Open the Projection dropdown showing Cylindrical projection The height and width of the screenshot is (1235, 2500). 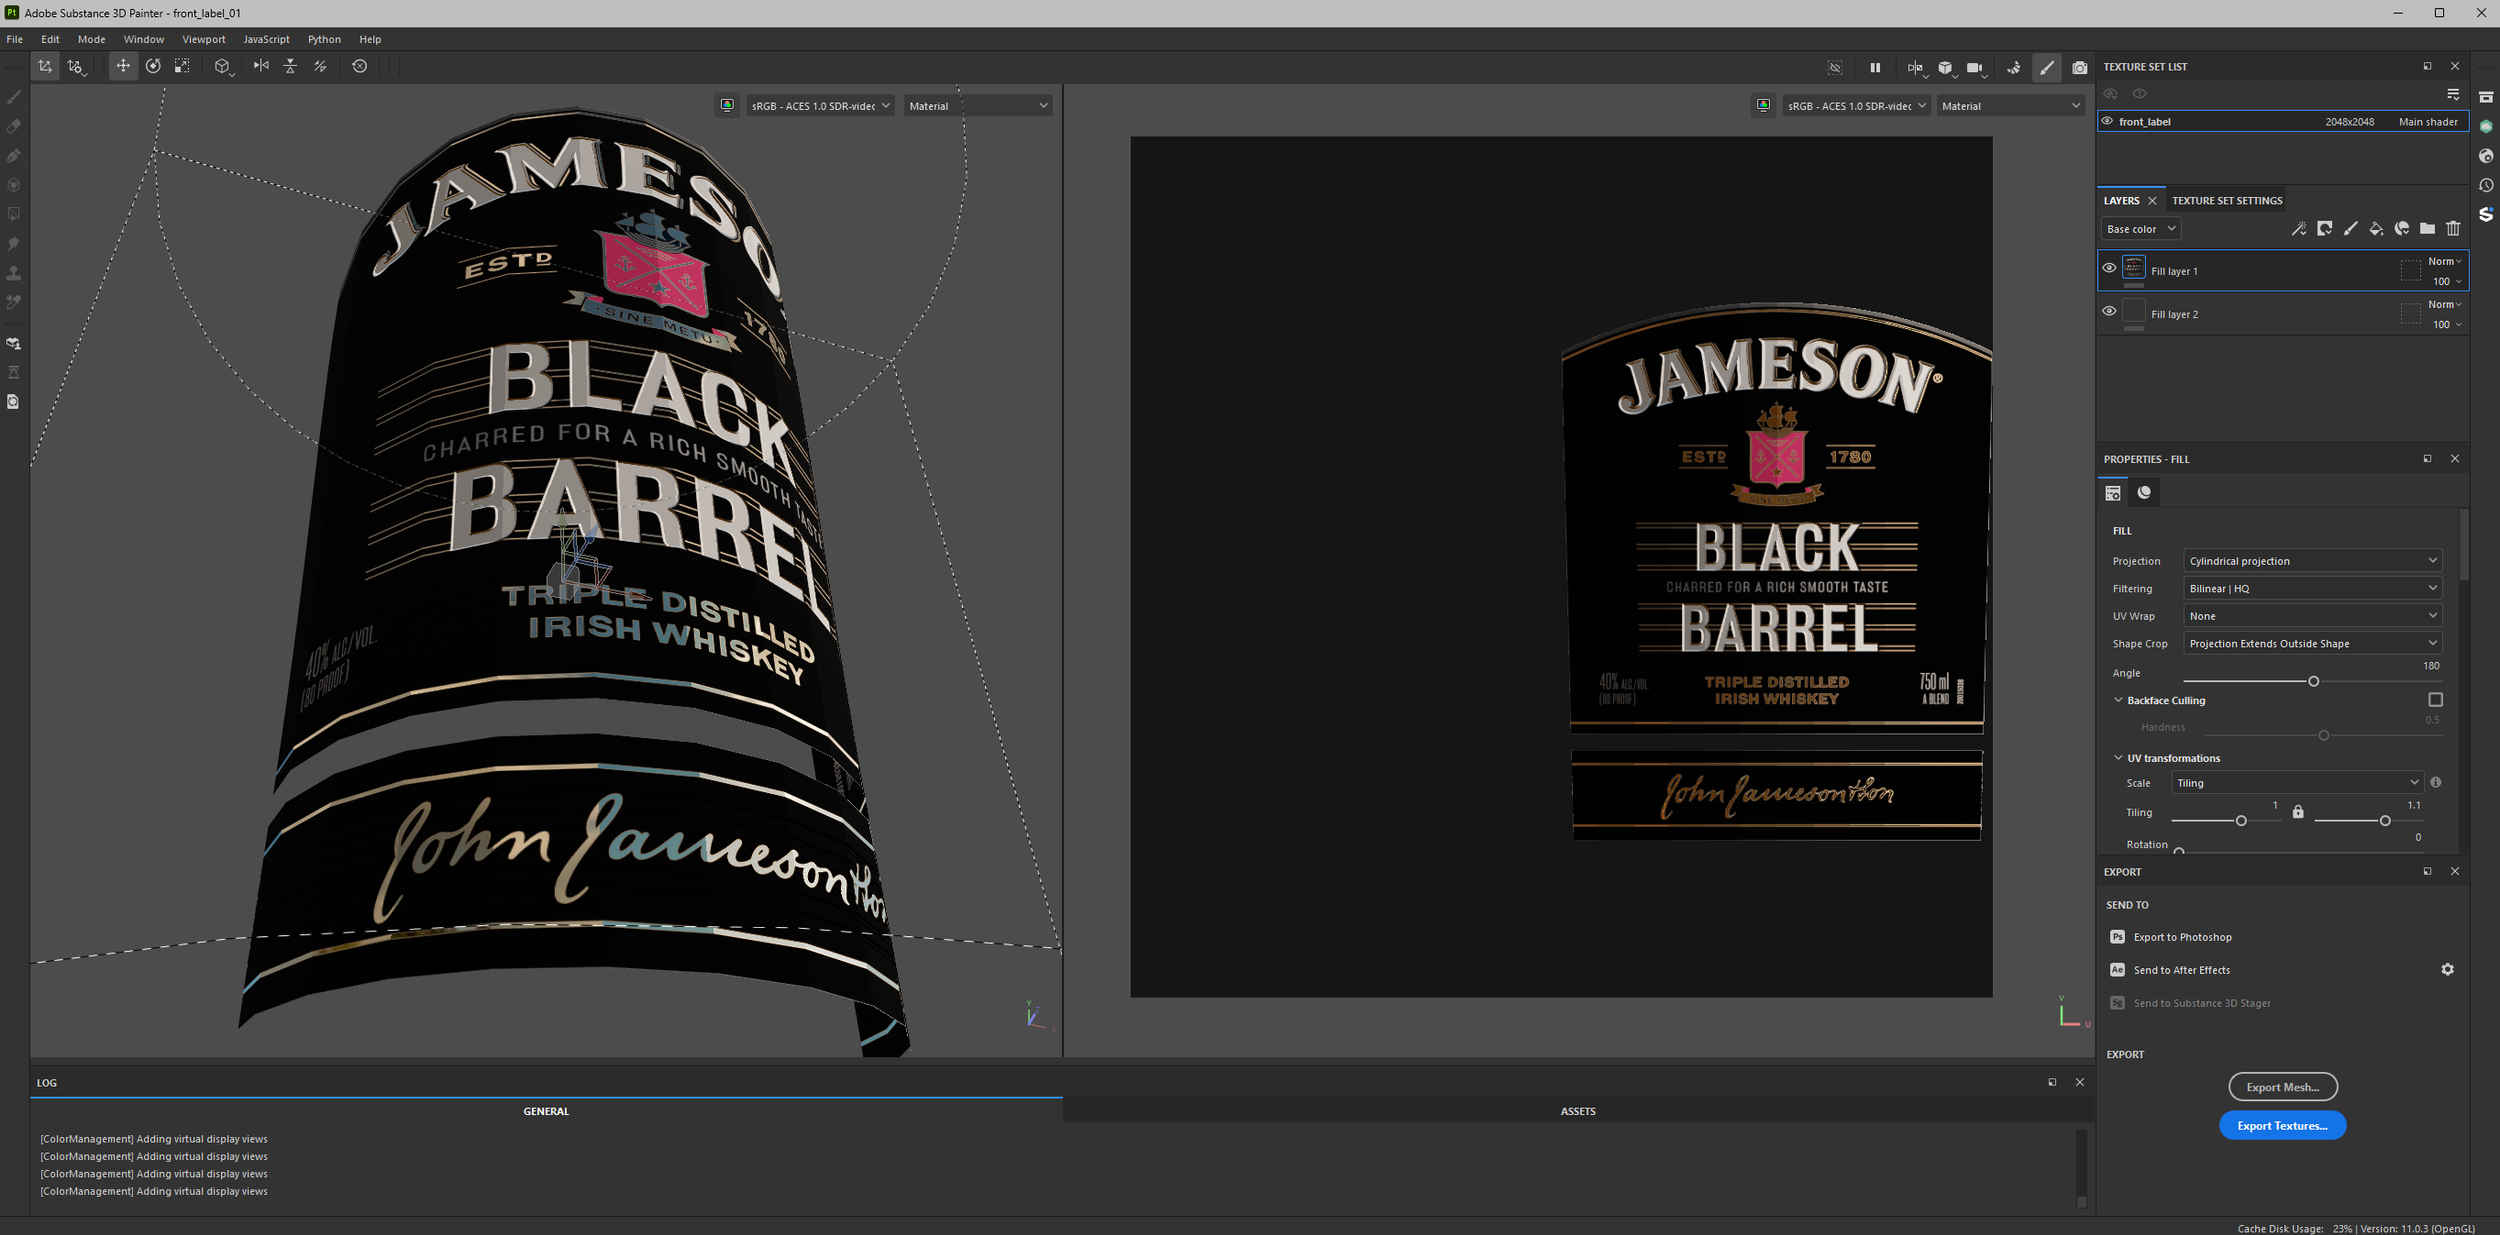[2312, 561]
